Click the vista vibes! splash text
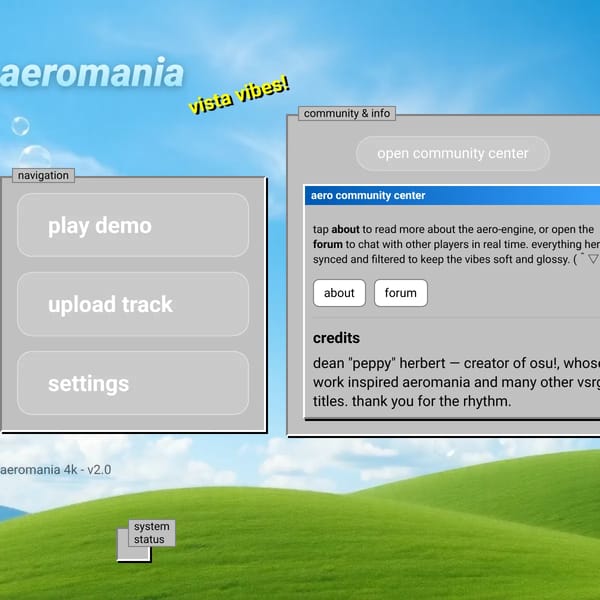Image resolution: width=600 pixels, height=600 pixels. 239,95
